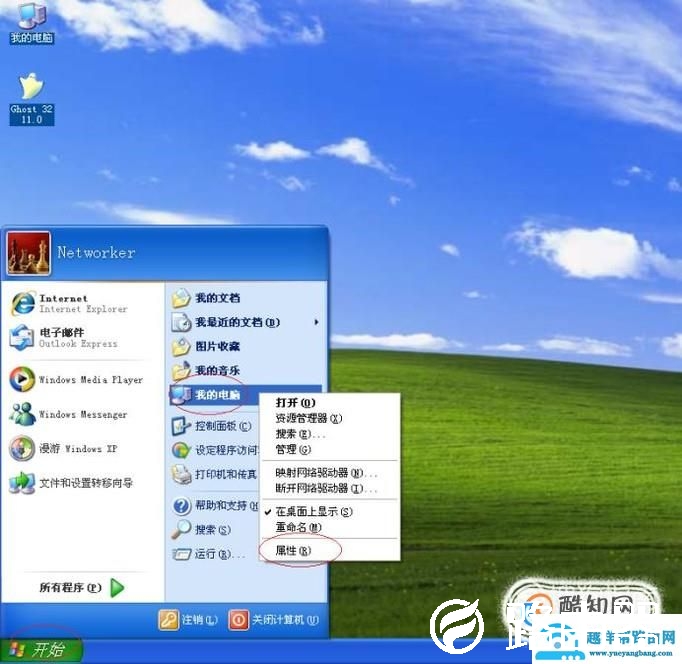Open the 图片收藏 folder
Viewport: 682px width, 664px height.
coord(206,347)
